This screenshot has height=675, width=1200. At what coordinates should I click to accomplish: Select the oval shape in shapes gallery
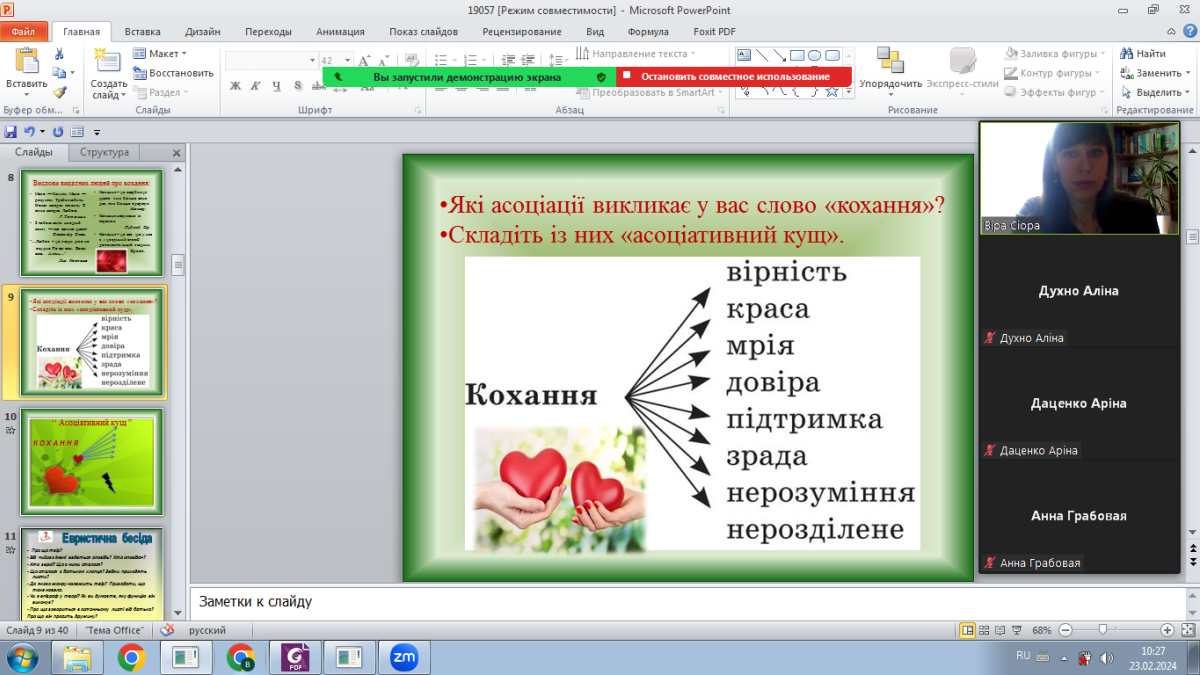click(x=815, y=55)
